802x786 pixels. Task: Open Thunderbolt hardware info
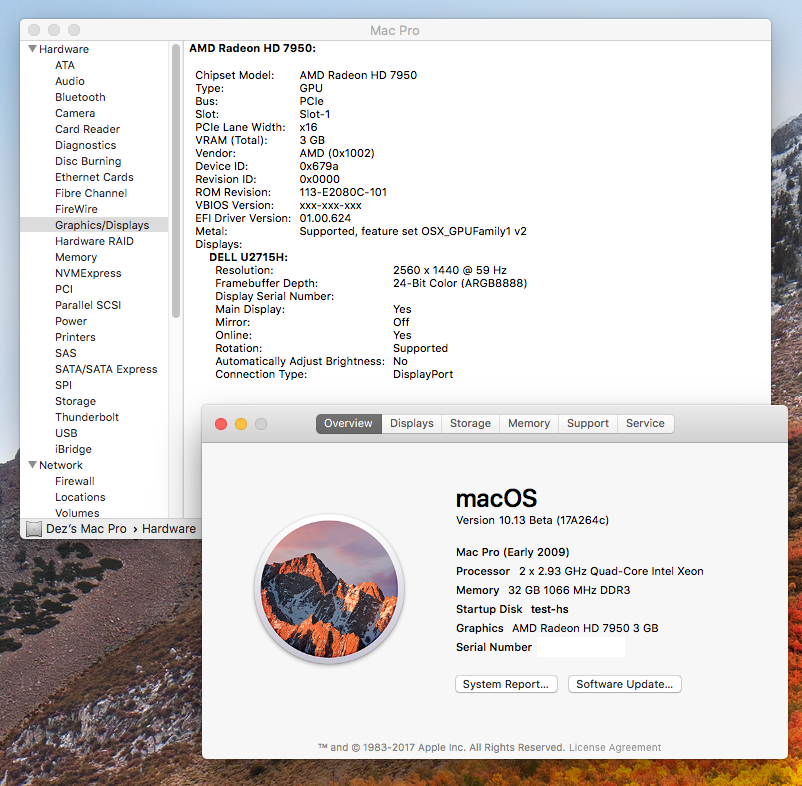pyautogui.click(x=87, y=417)
